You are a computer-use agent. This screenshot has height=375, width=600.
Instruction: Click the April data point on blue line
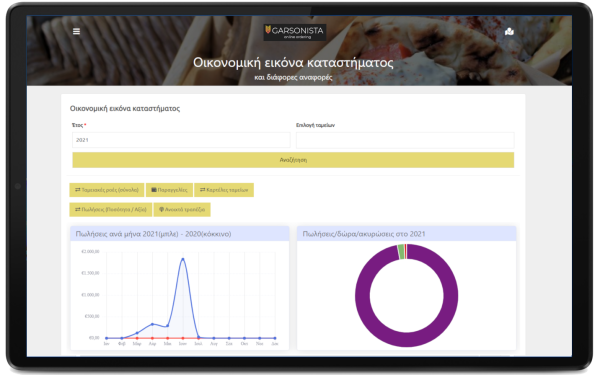pyautogui.click(x=152, y=324)
